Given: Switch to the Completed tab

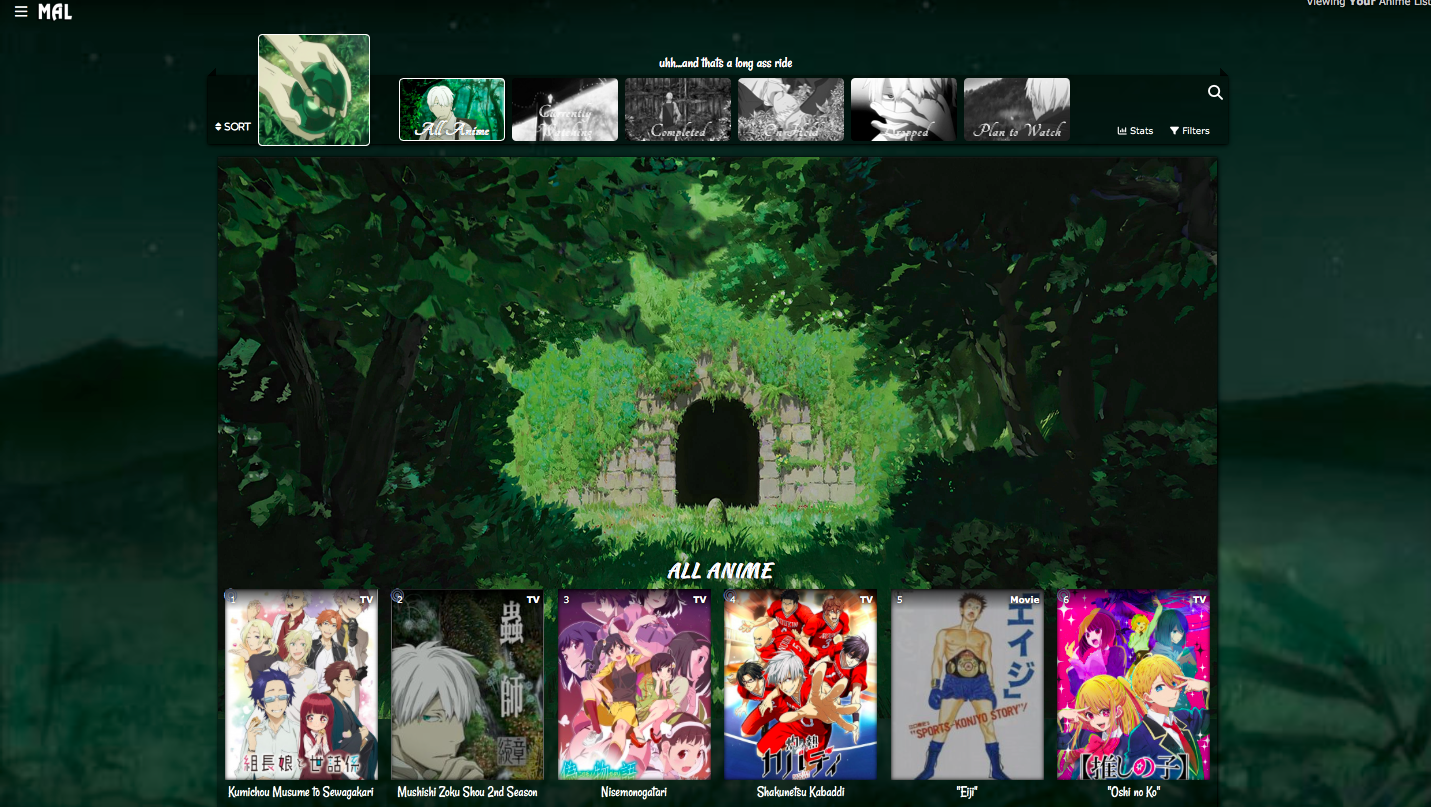Looking at the screenshot, I should 678,110.
